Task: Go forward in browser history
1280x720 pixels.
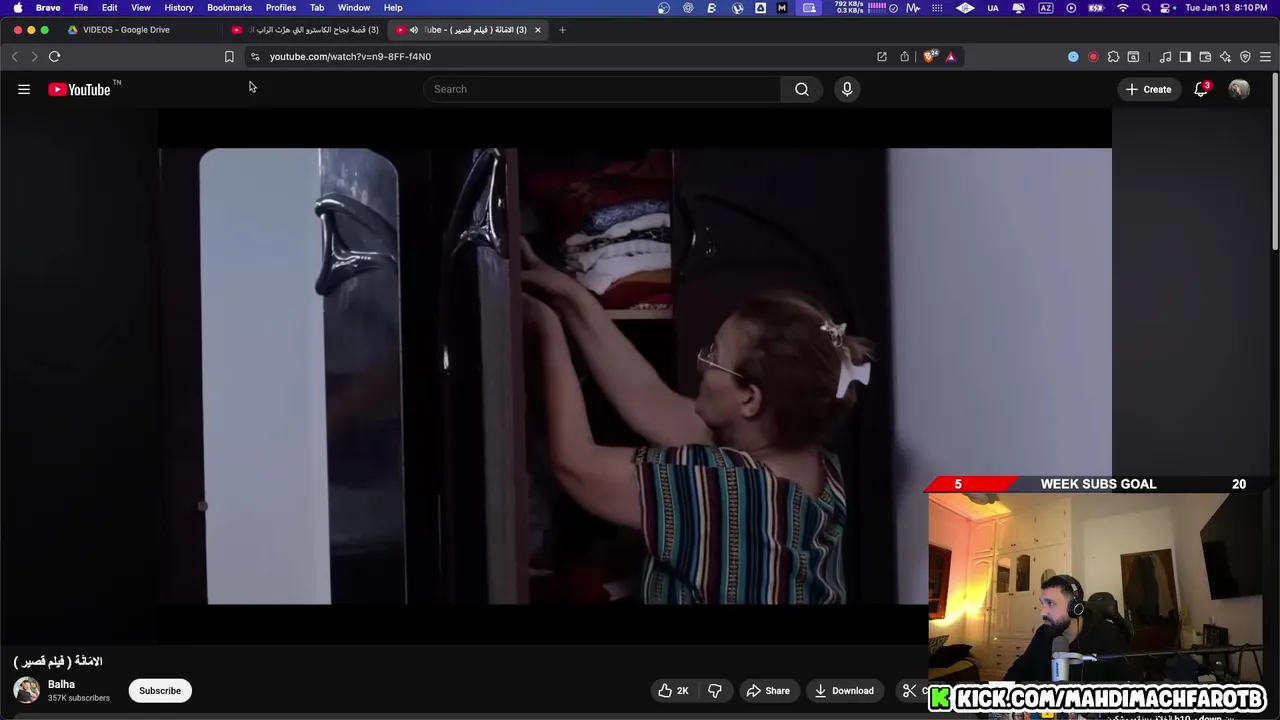Action: pos(34,57)
